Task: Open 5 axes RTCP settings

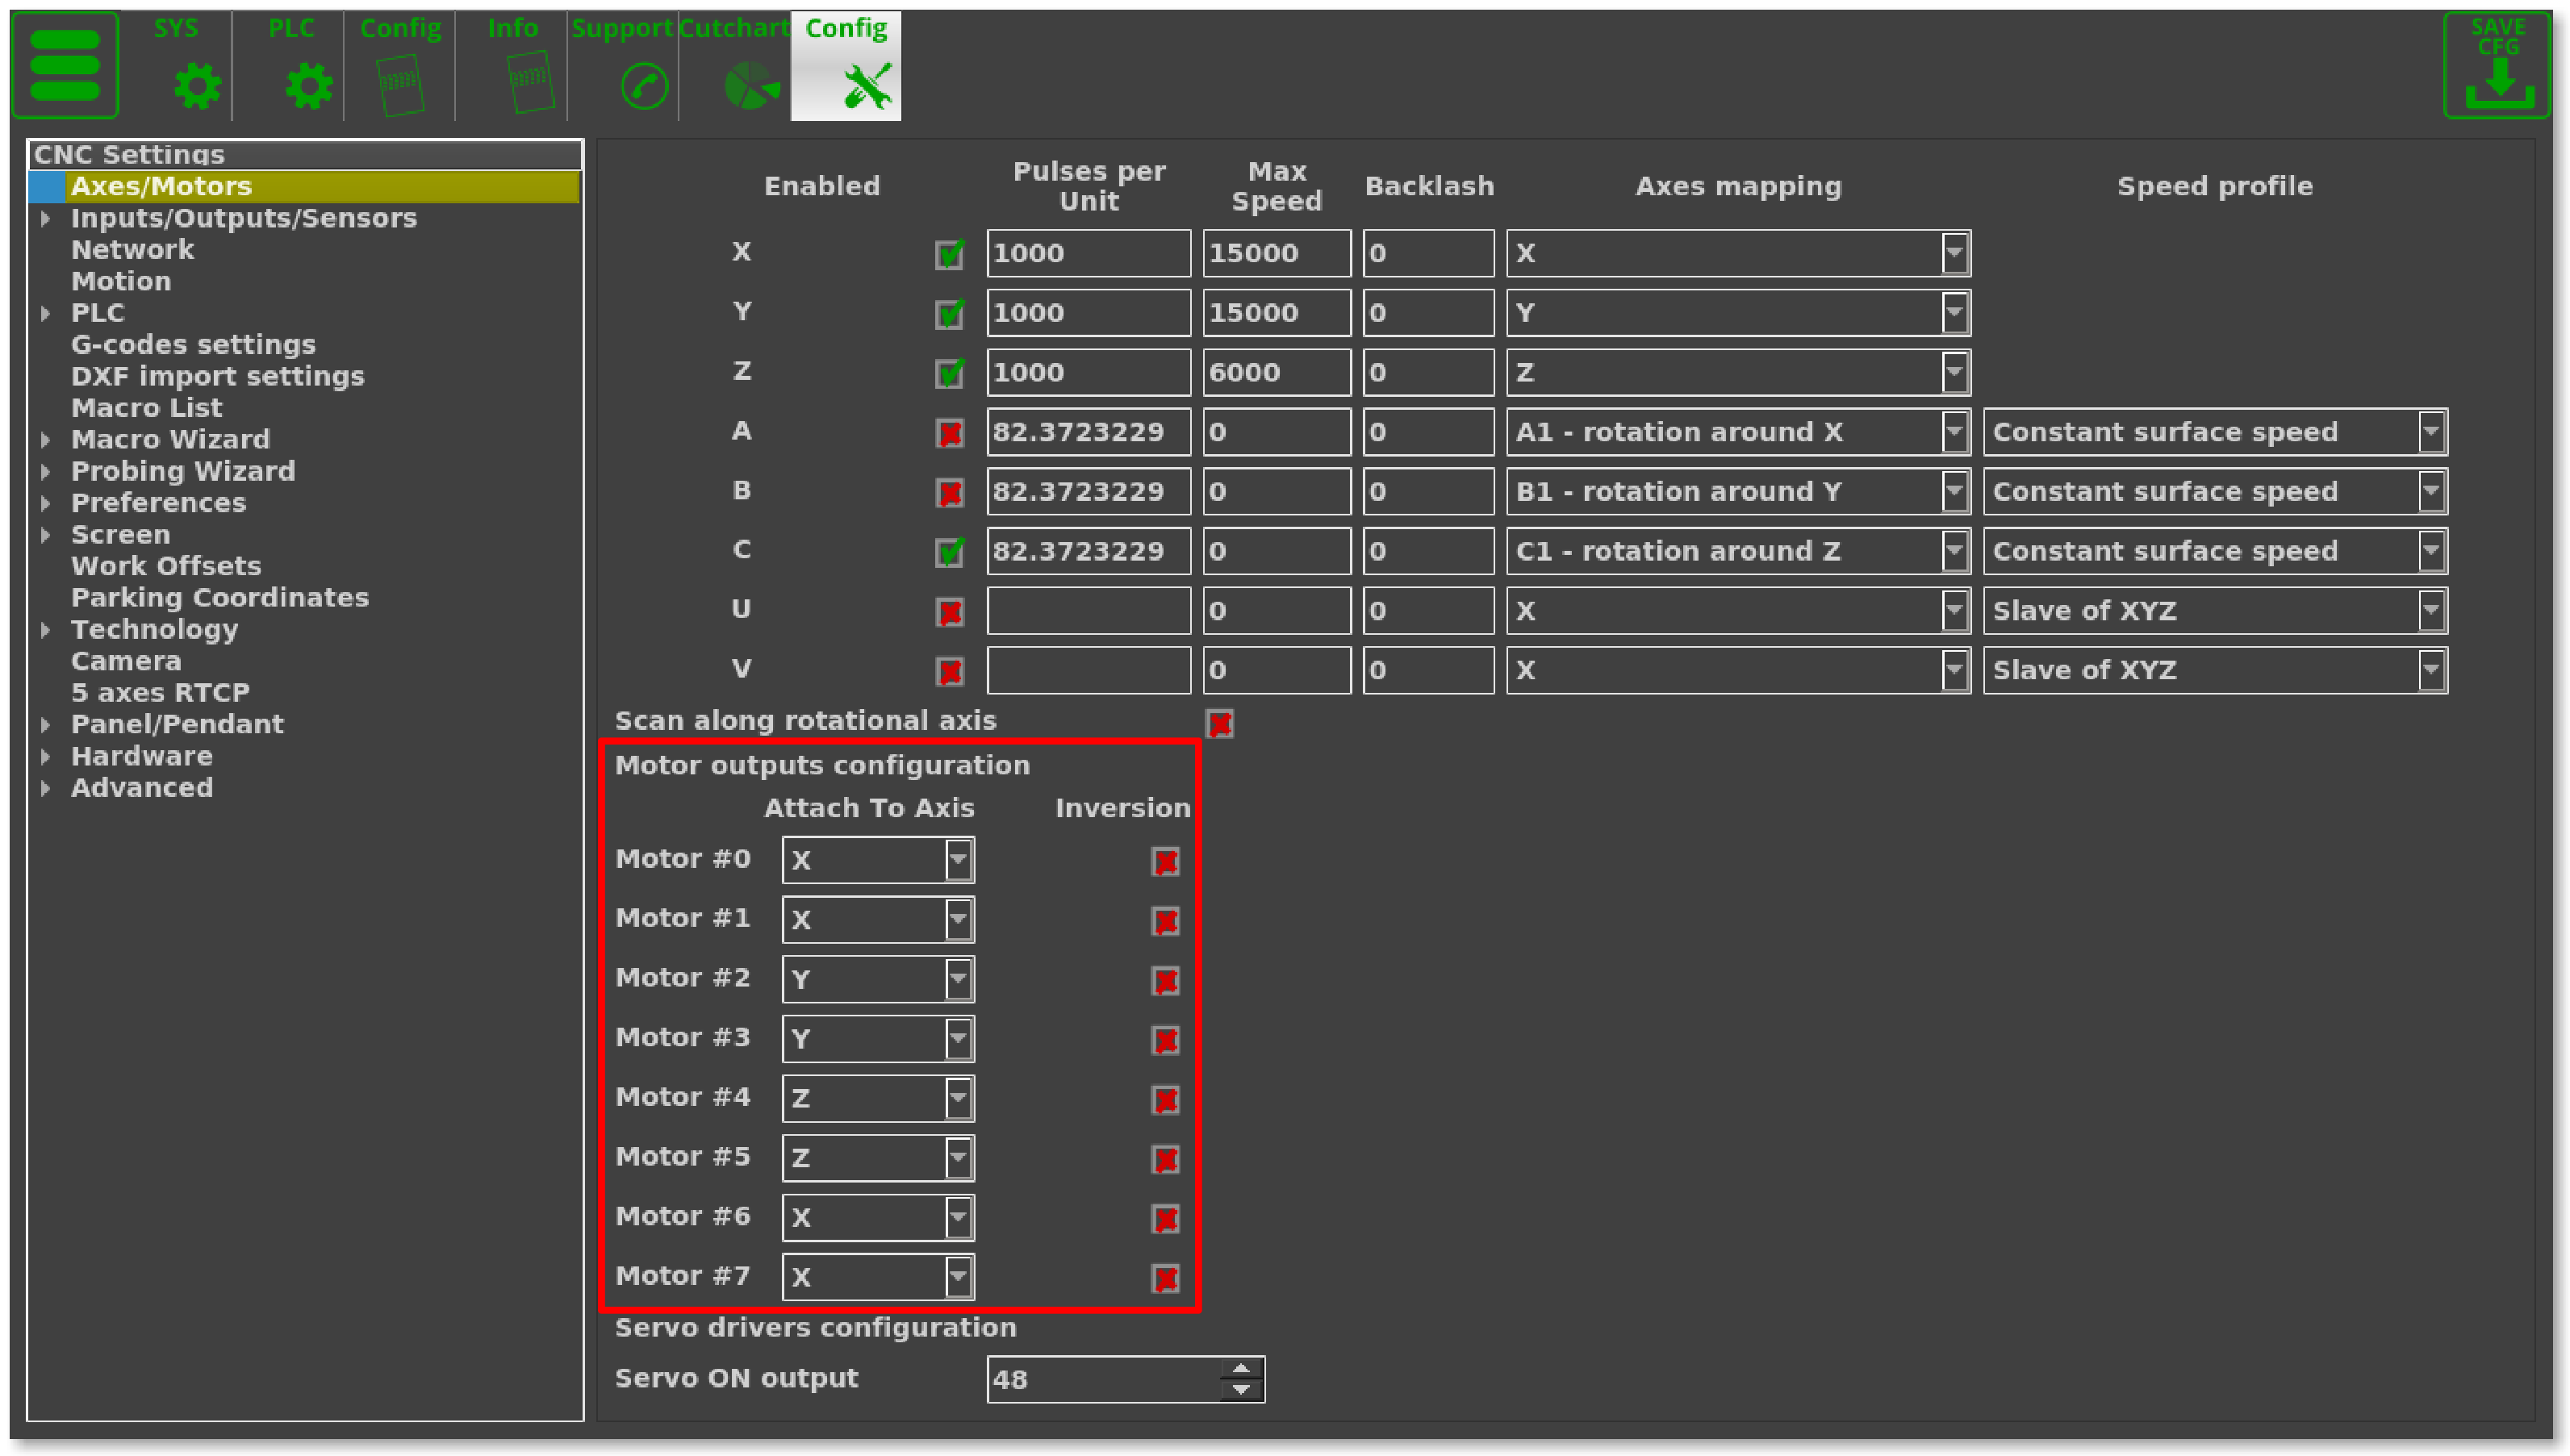Action: point(160,692)
